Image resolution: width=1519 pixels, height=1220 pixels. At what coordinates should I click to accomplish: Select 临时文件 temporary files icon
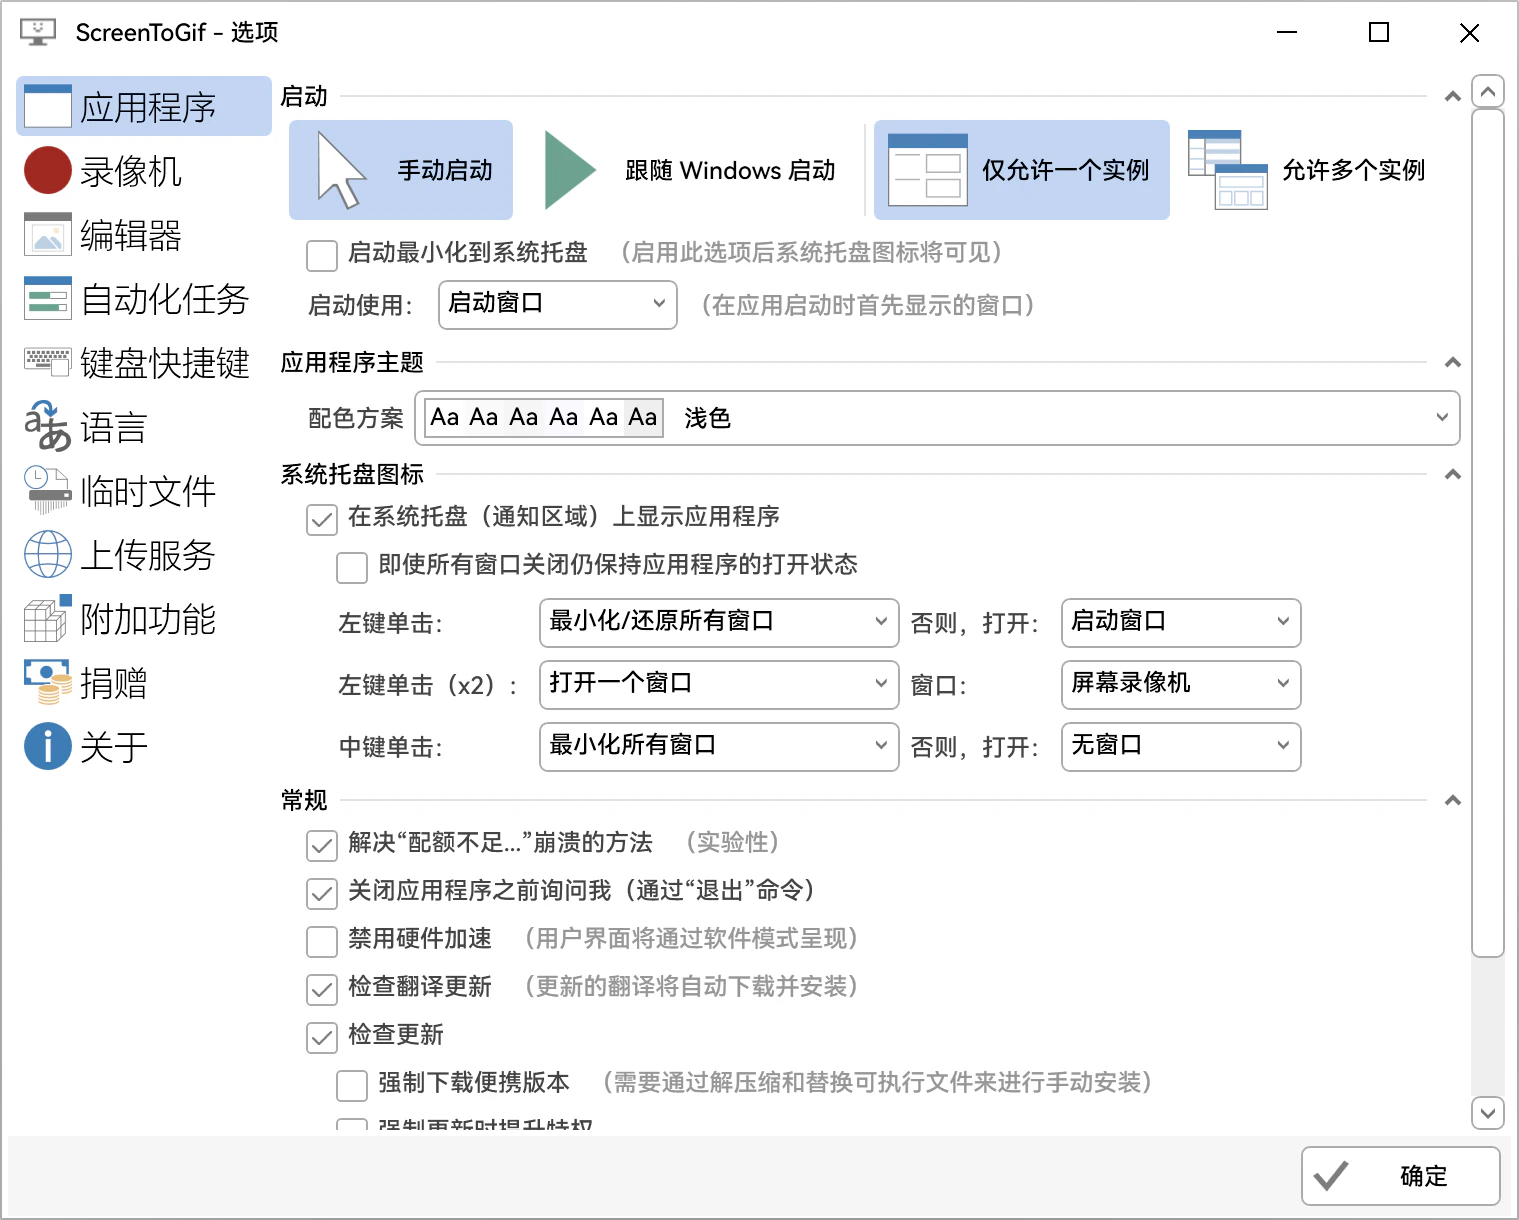coord(48,491)
